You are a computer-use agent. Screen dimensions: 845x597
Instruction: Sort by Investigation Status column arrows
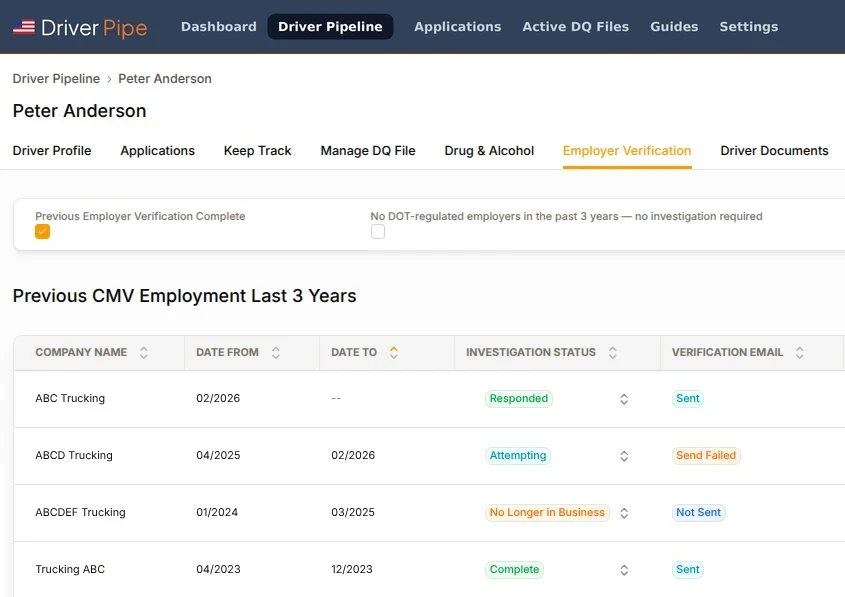[613, 352]
